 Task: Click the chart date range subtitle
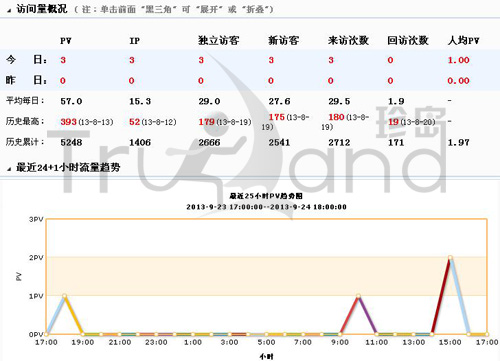point(266,207)
